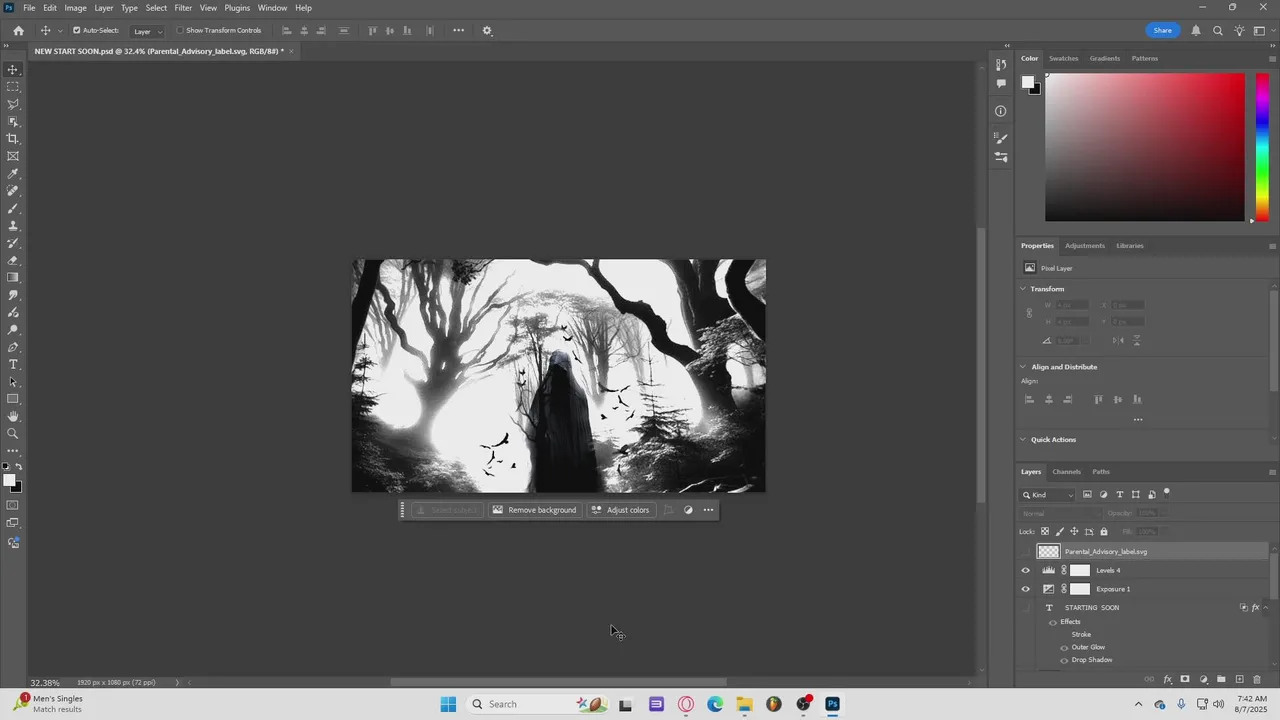Create a new group folder icon
The image size is (1280, 720).
tap(1221, 679)
